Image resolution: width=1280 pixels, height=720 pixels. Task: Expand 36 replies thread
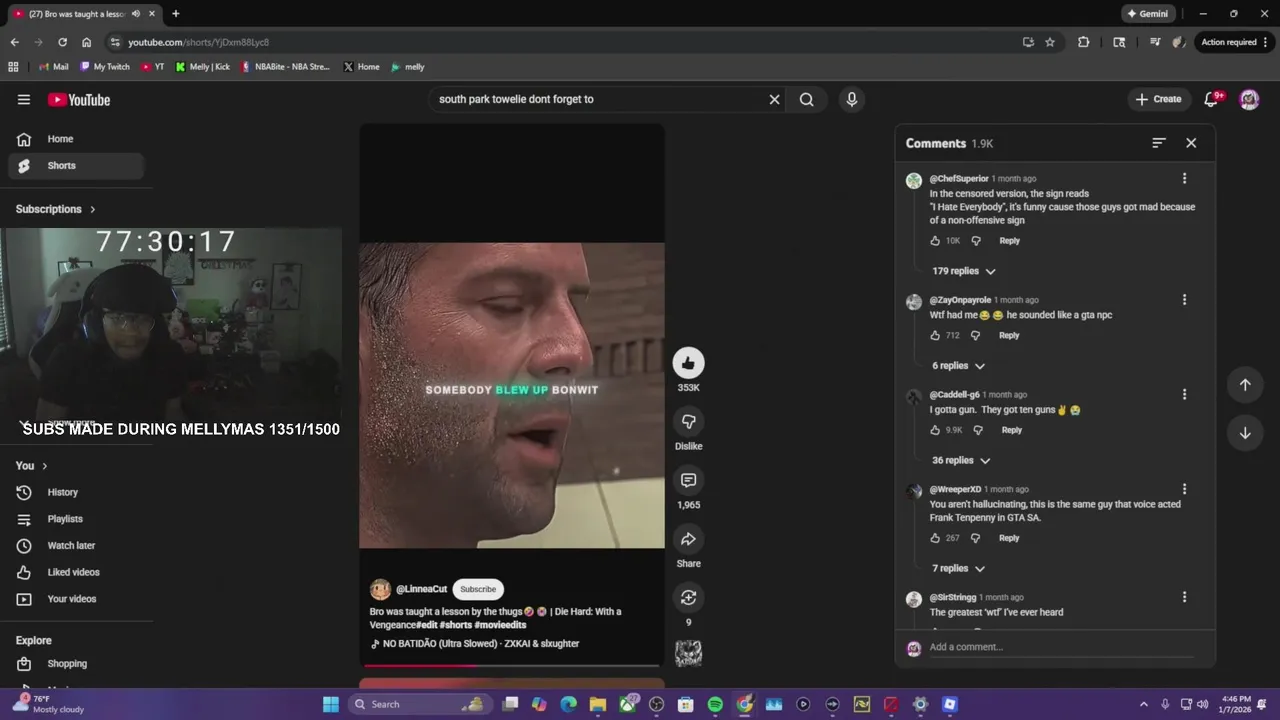click(x=961, y=461)
